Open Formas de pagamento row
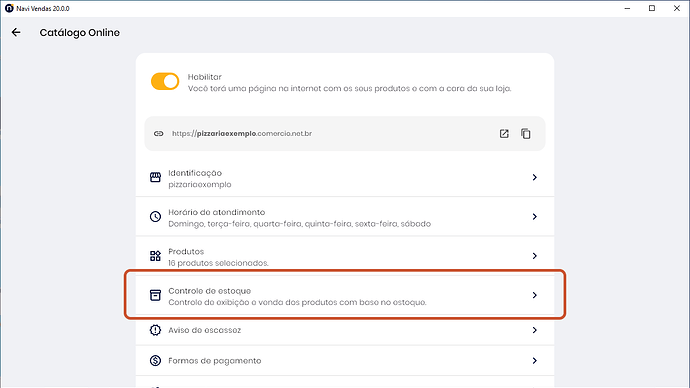The image size is (690, 388). pos(345,361)
